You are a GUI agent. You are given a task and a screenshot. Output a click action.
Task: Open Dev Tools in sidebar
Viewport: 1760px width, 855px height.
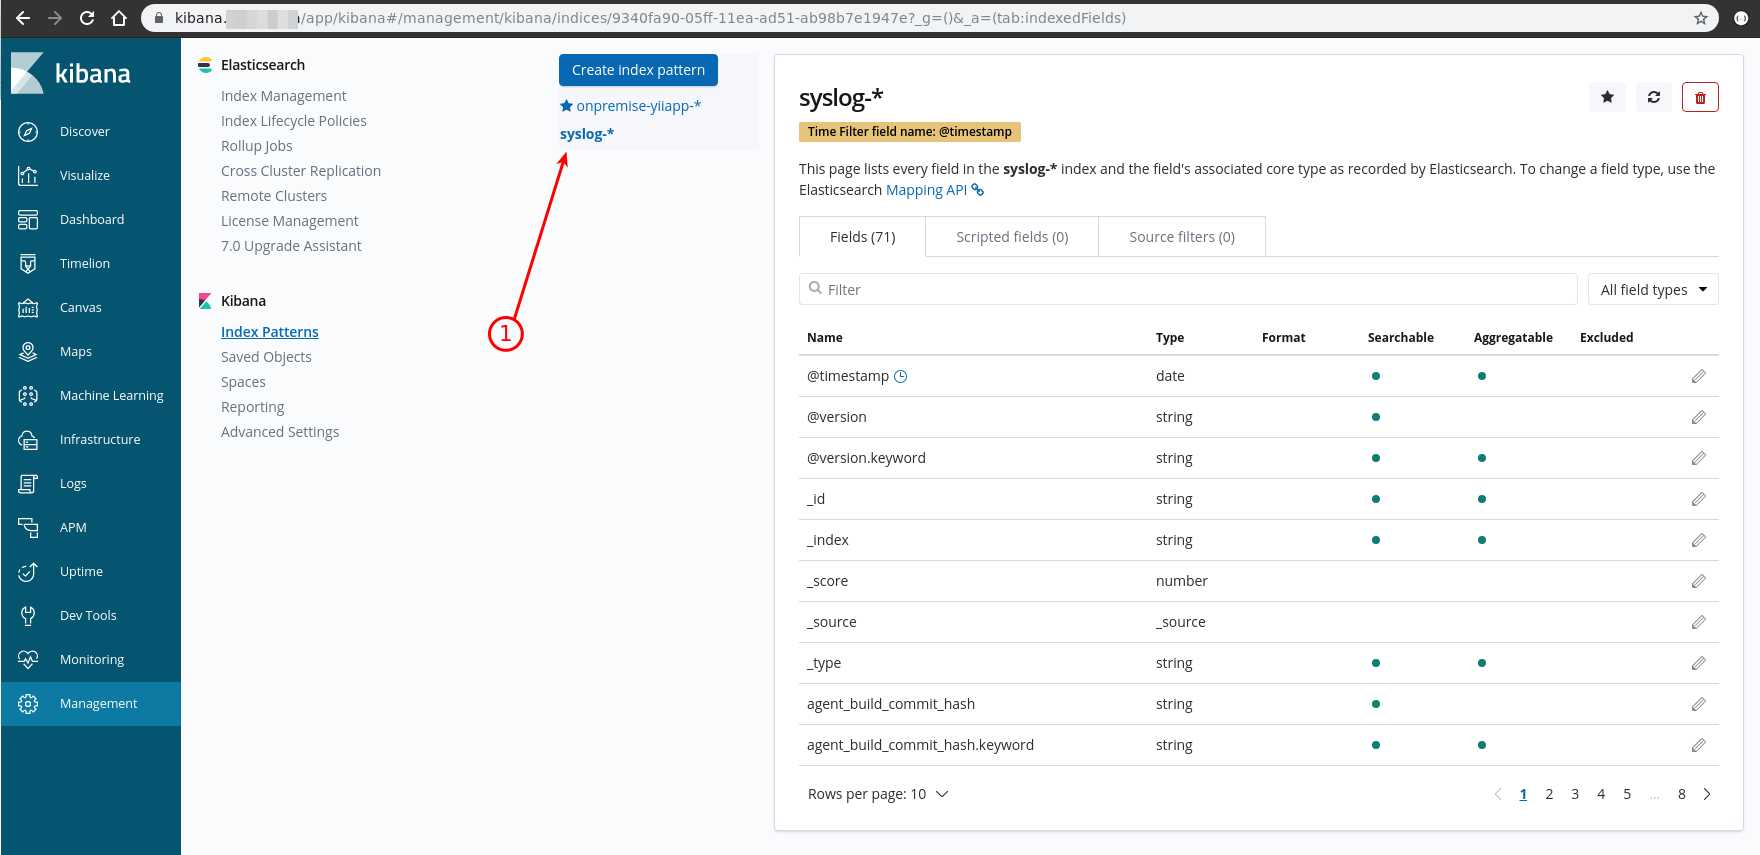click(90, 616)
